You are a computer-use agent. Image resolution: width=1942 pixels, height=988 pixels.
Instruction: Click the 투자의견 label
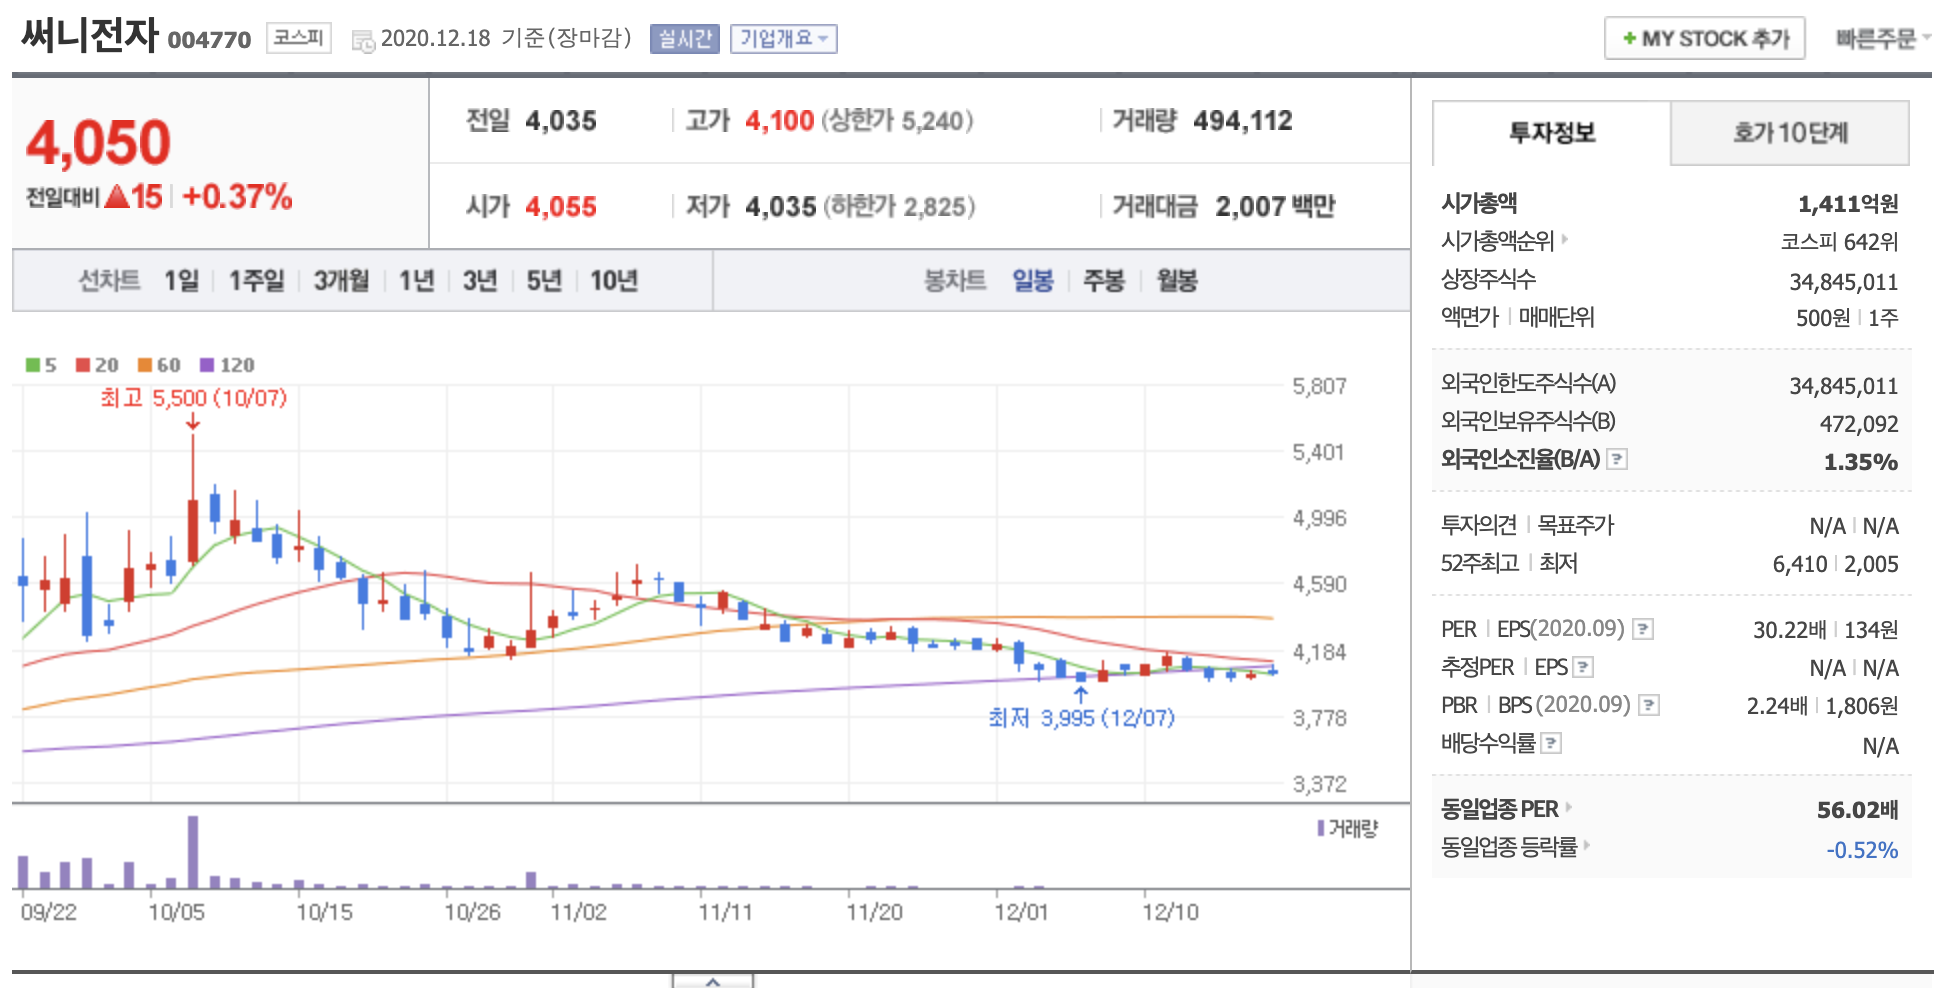click(x=1479, y=525)
